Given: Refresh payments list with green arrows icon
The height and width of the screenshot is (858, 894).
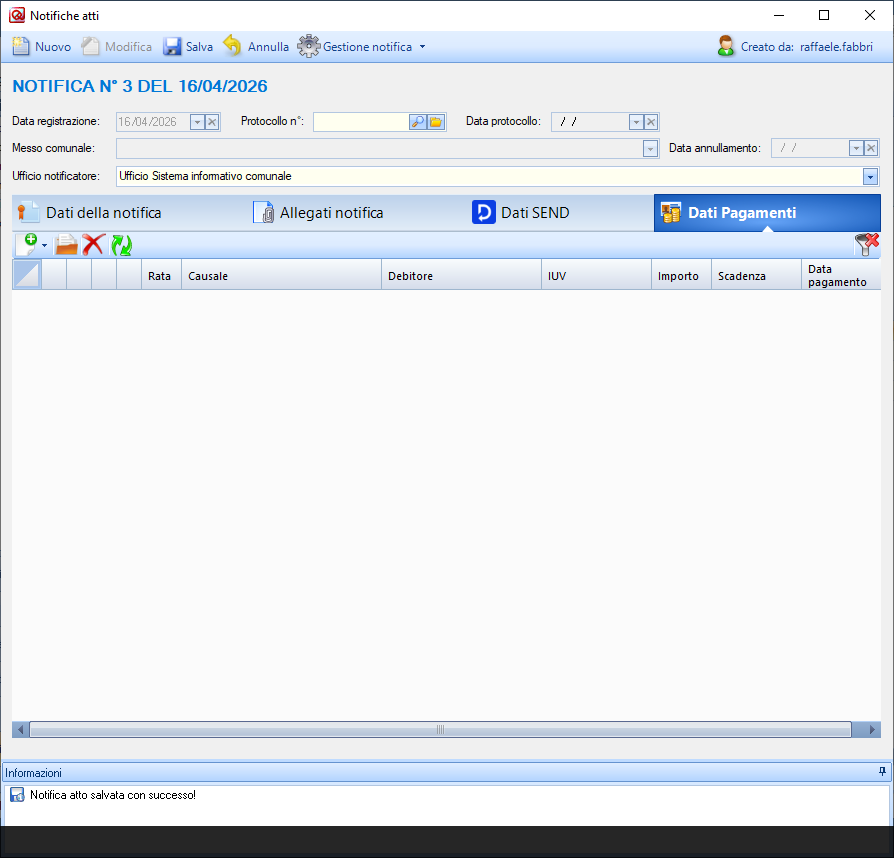Looking at the screenshot, I should pos(121,244).
